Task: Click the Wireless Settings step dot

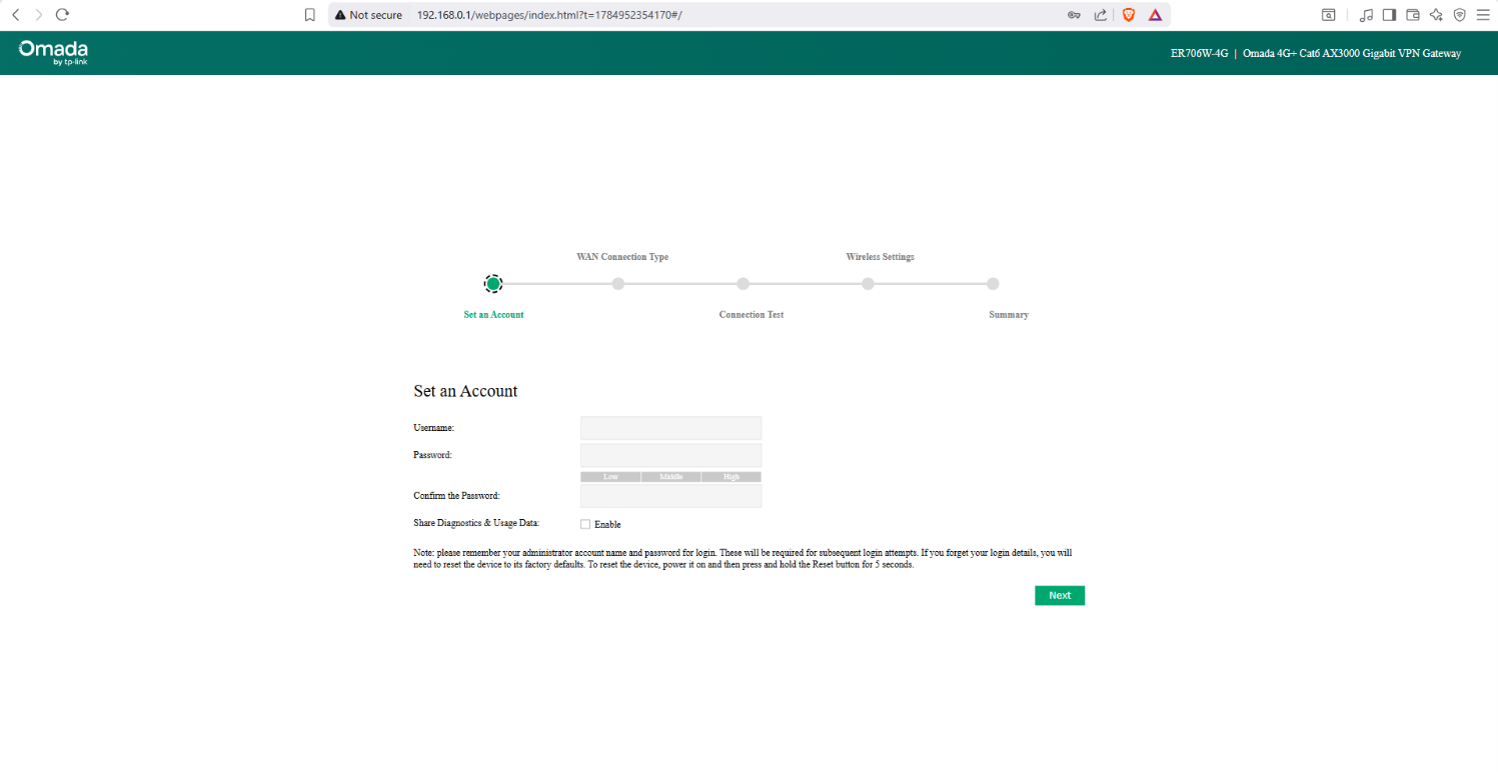Action: tap(868, 284)
